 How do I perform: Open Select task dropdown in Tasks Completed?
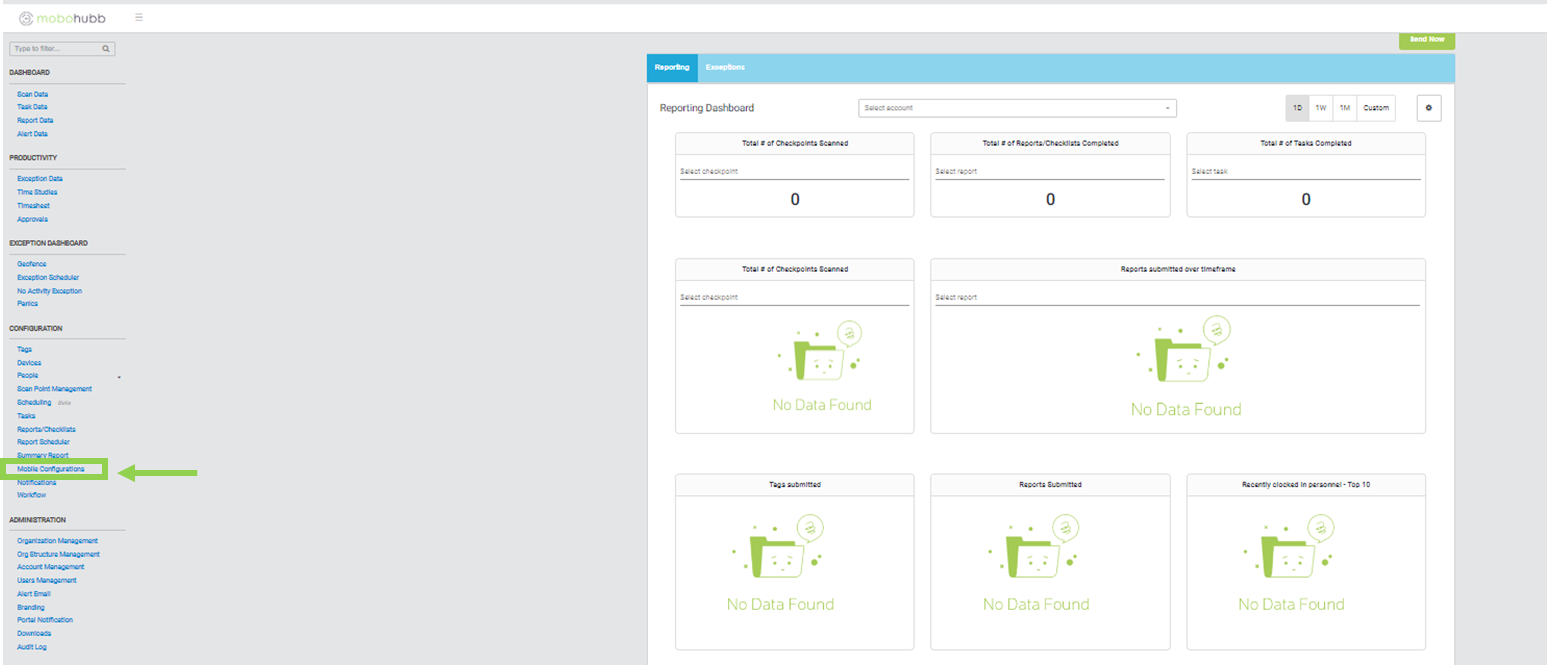(x=1305, y=172)
